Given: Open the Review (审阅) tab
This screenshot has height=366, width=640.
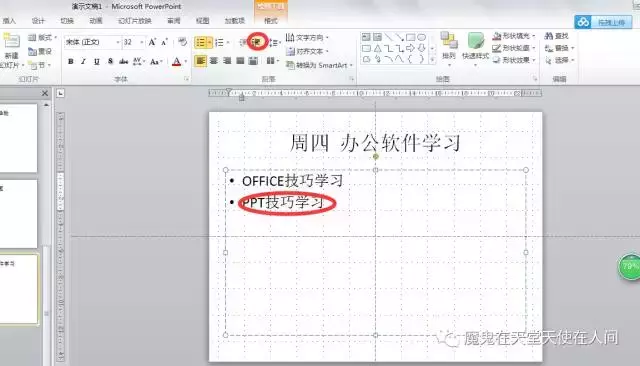Looking at the screenshot, I should point(173,21).
